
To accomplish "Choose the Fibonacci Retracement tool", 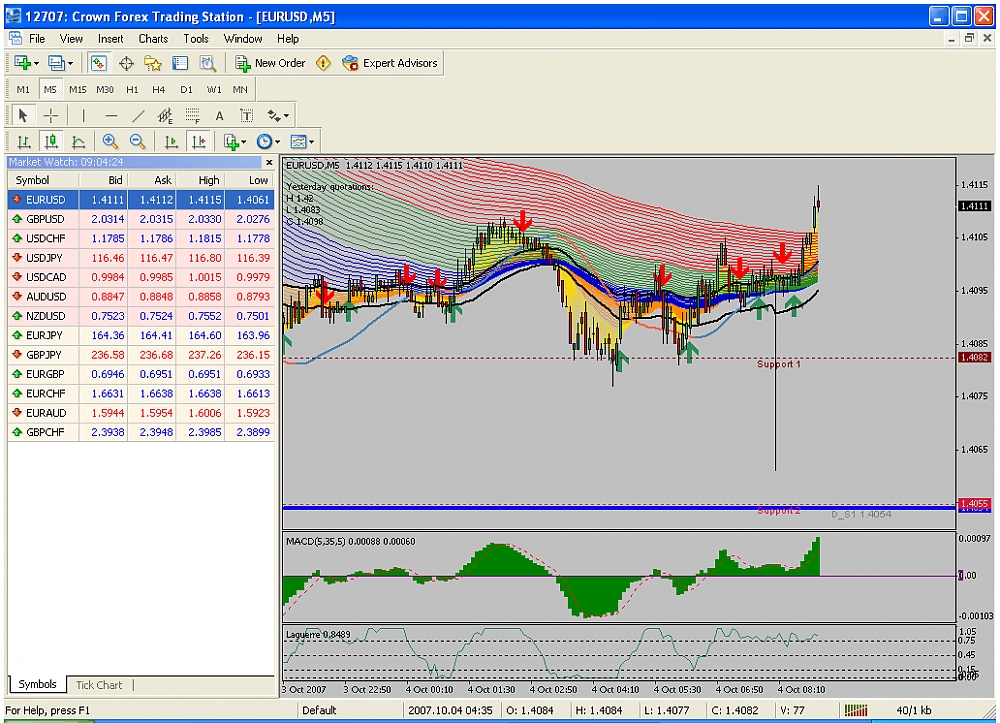I will coord(191,116).
